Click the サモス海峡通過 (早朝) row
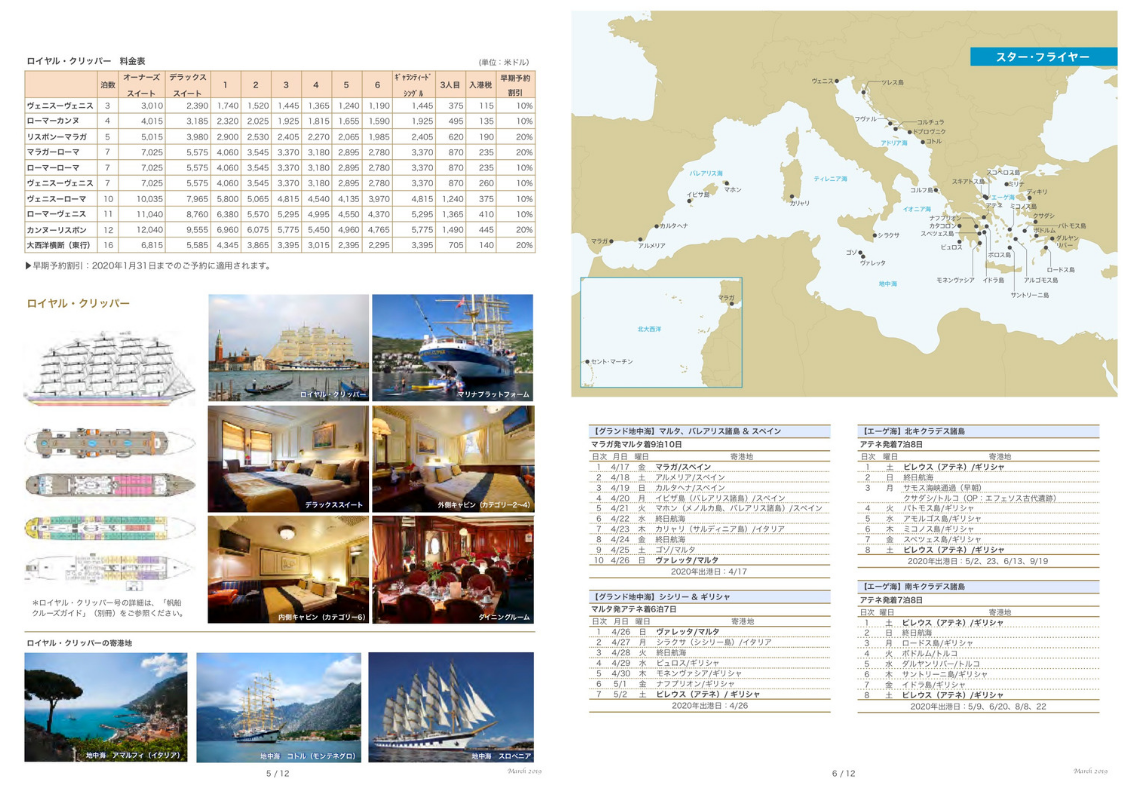The image size is (1123, 794). 978,488
